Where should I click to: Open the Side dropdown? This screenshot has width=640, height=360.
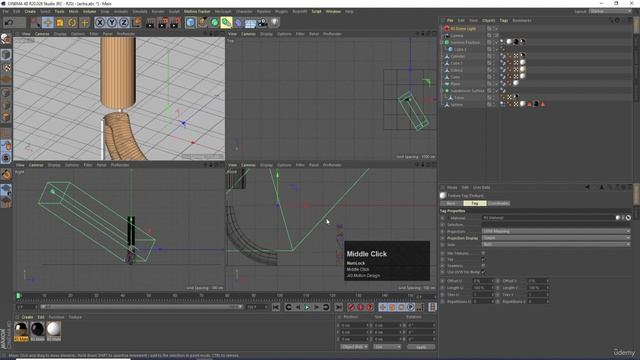(556, 244)
